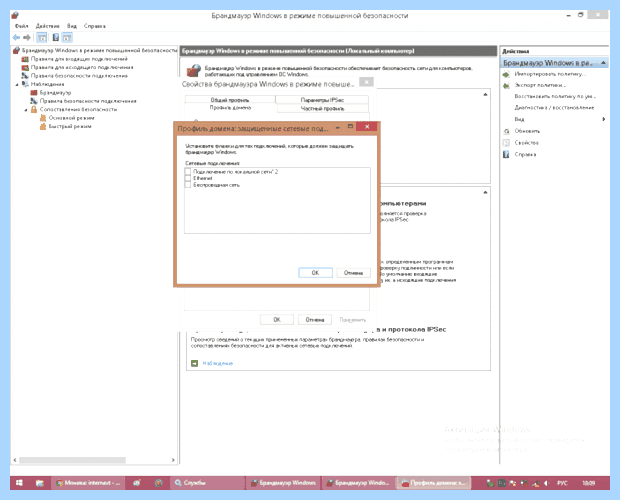This screenshot has width=620, height=500.
Task: Check the Беспроводная сеть checkbox
Action: tap(188, 185)
